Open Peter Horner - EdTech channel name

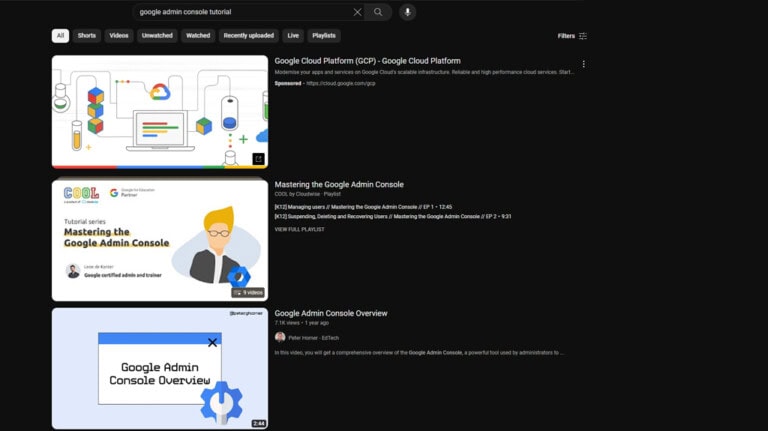pyautogui.click(x=313, y=338)
